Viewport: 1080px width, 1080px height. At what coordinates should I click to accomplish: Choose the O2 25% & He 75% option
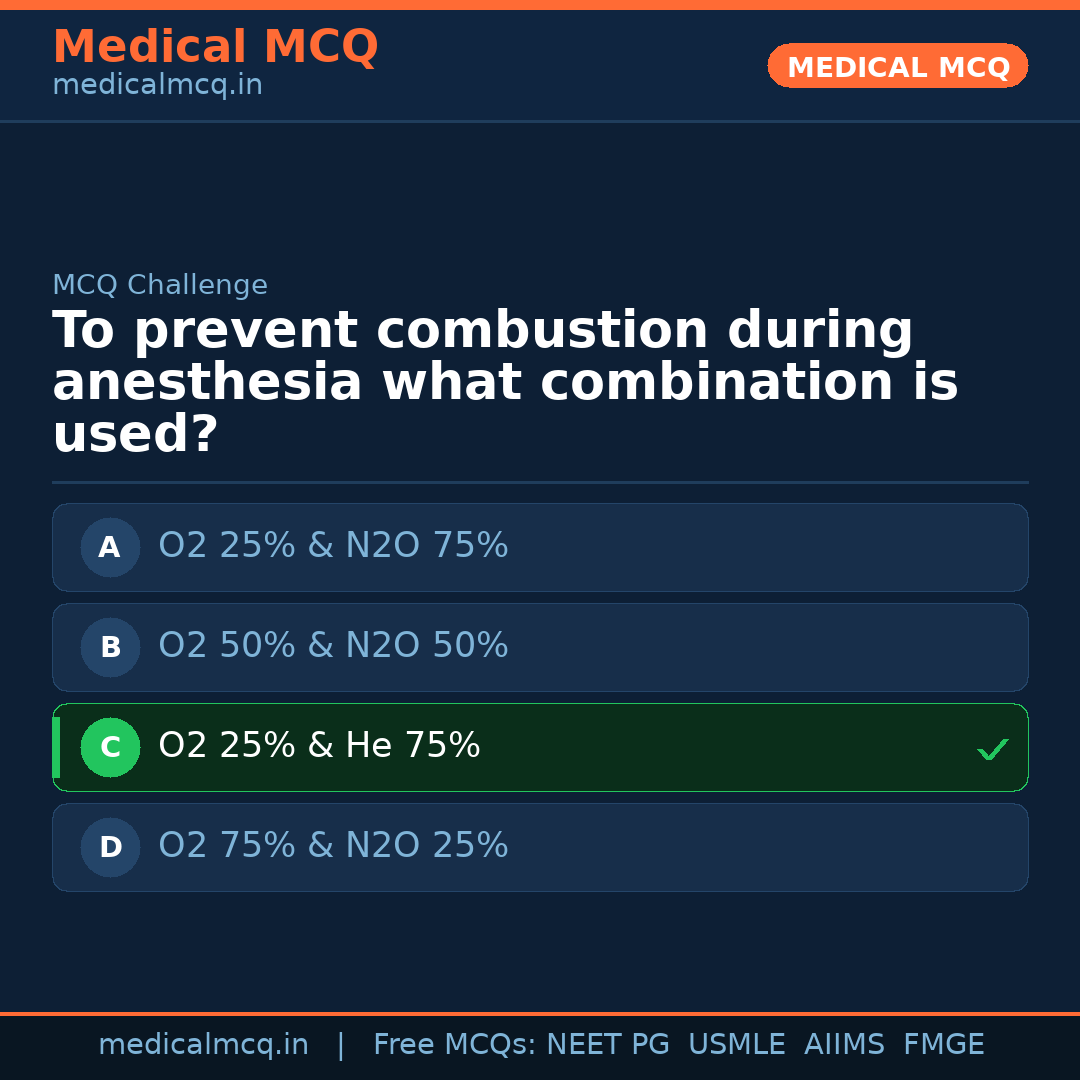319,746
